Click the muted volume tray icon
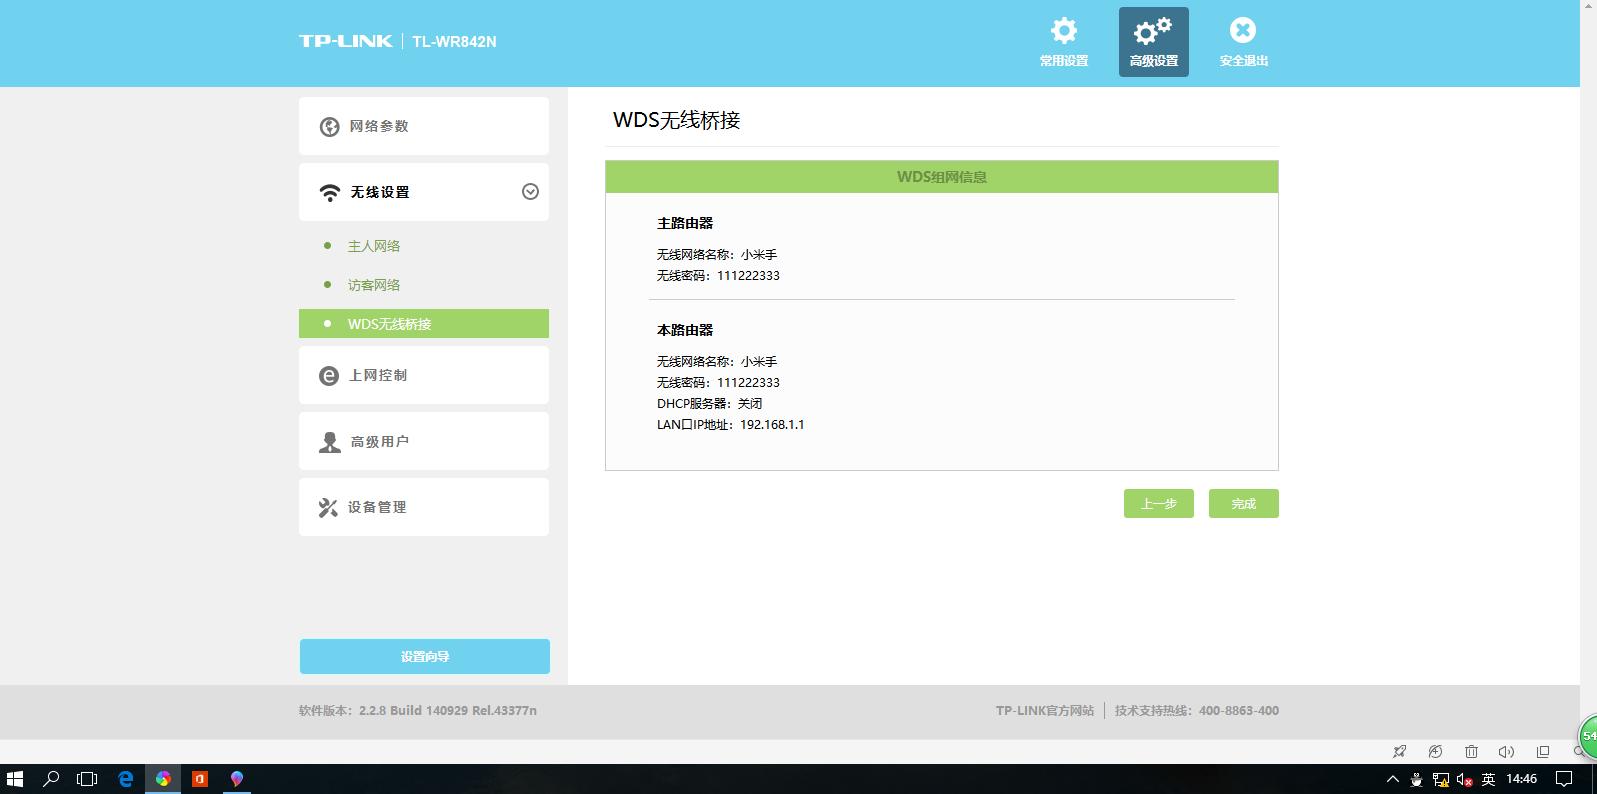 (1465, 779)
